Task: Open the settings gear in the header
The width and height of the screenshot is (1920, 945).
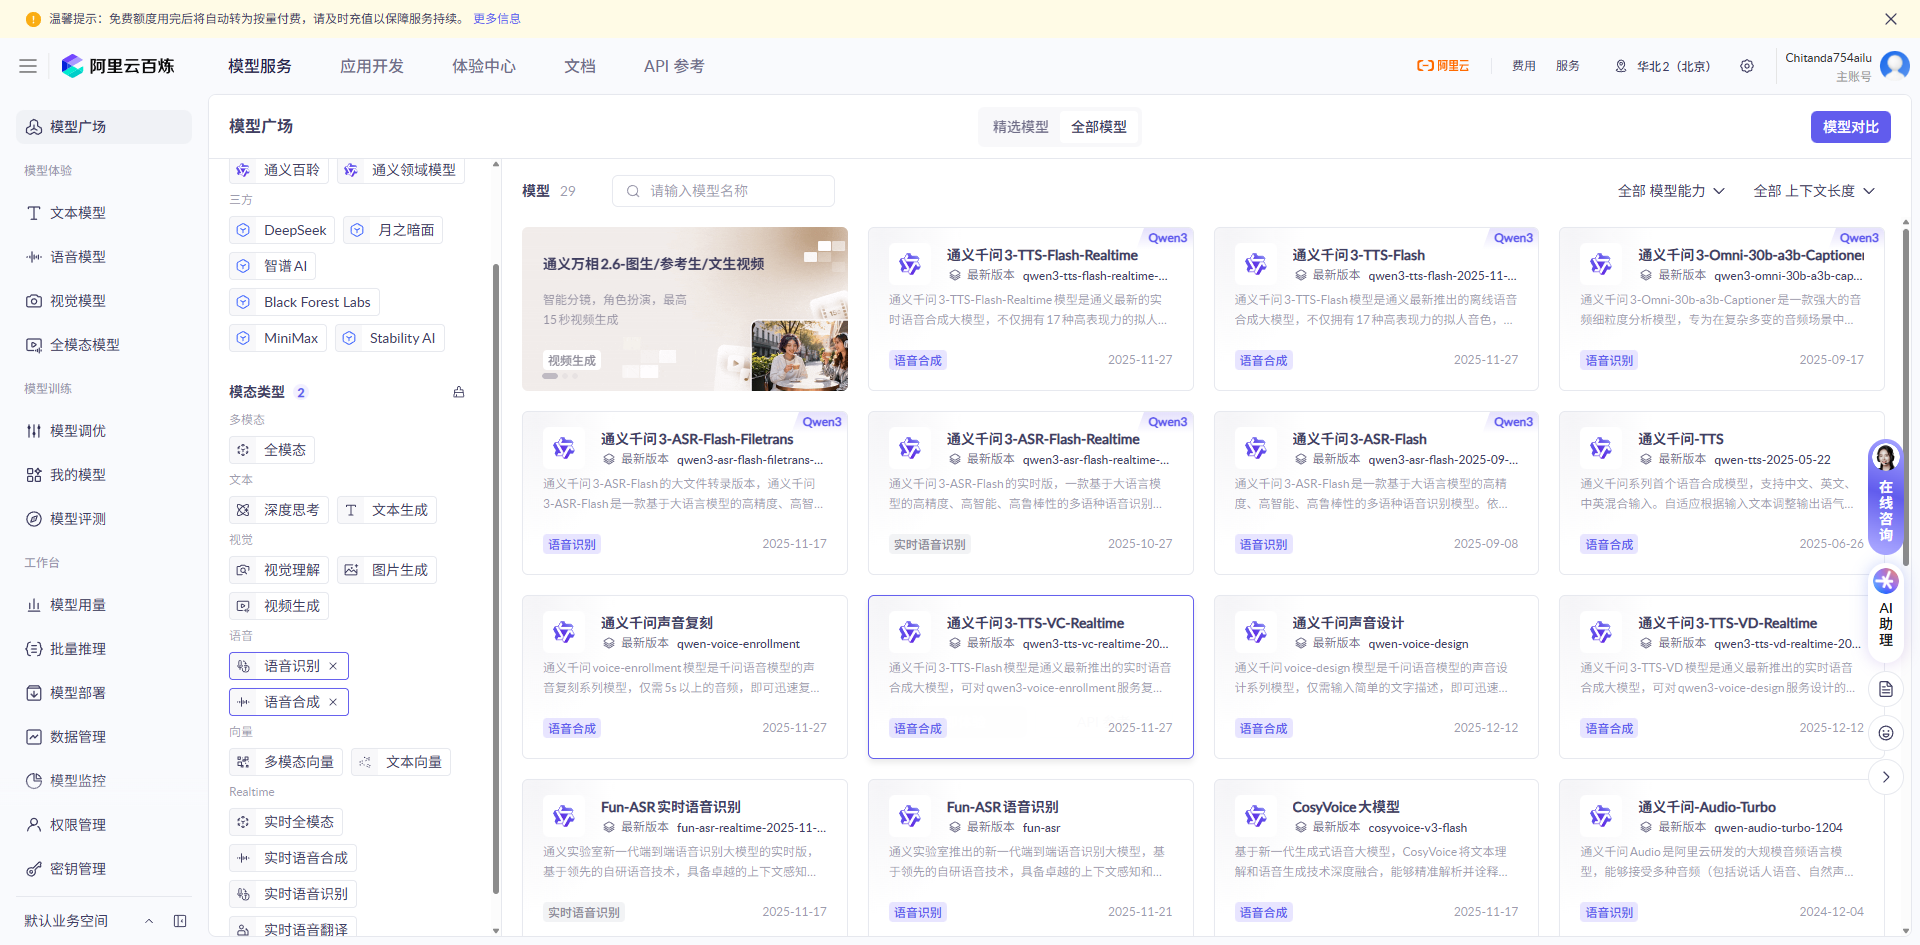Action: pos(1747,66)
